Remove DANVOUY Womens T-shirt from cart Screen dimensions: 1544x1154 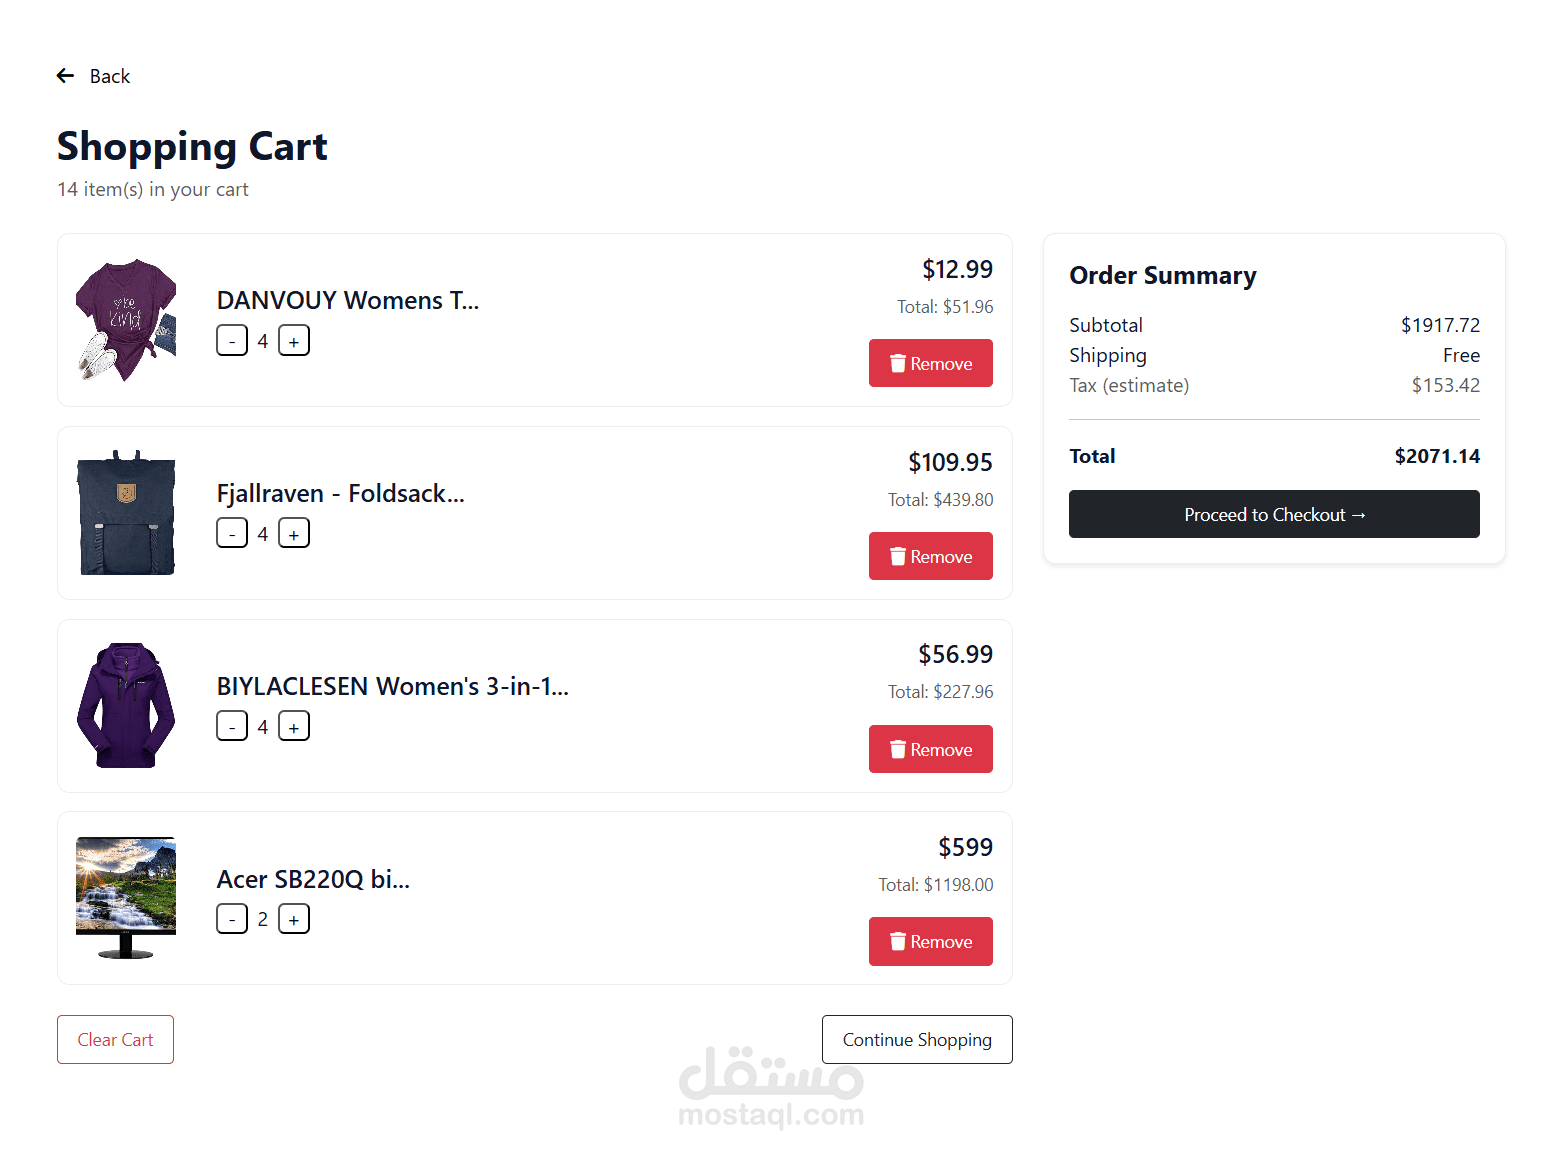coord(930,363)
